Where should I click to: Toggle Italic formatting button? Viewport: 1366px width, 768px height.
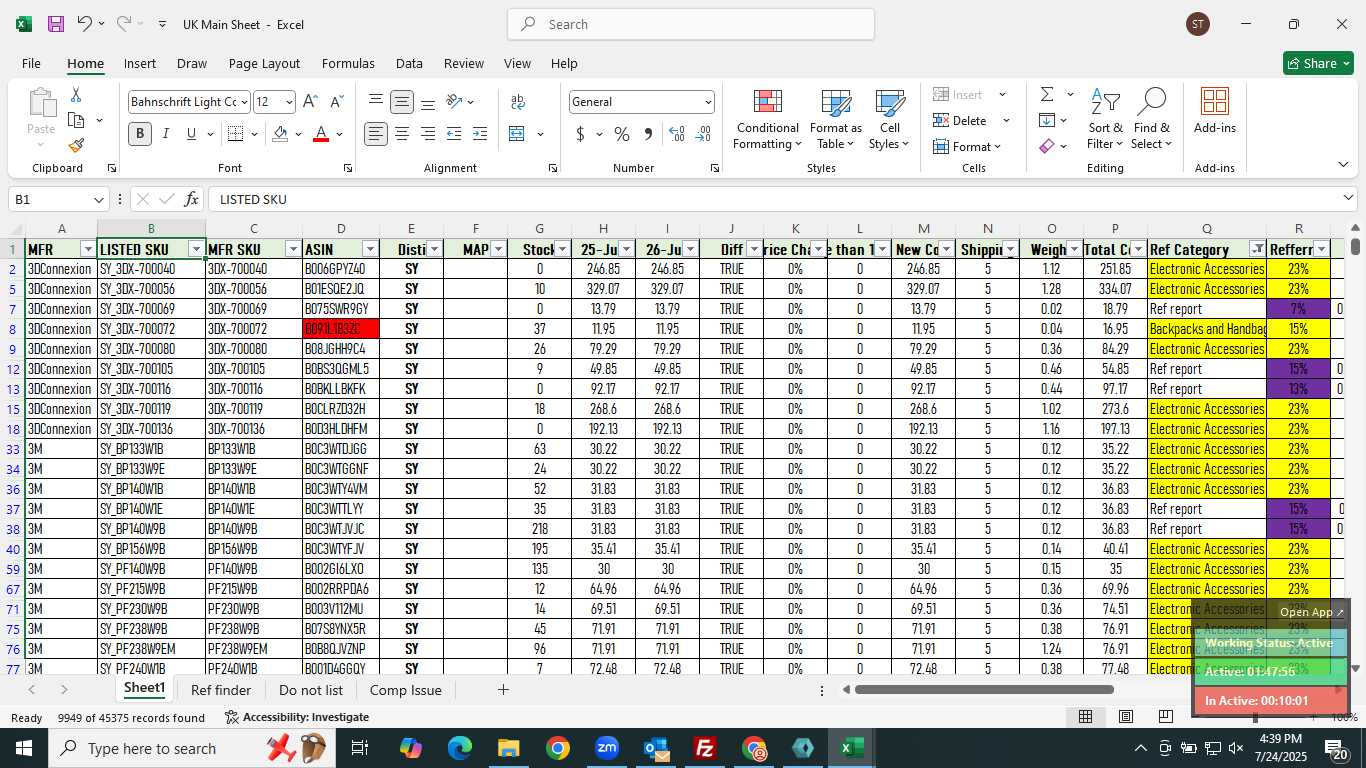[x=165, y=134]
